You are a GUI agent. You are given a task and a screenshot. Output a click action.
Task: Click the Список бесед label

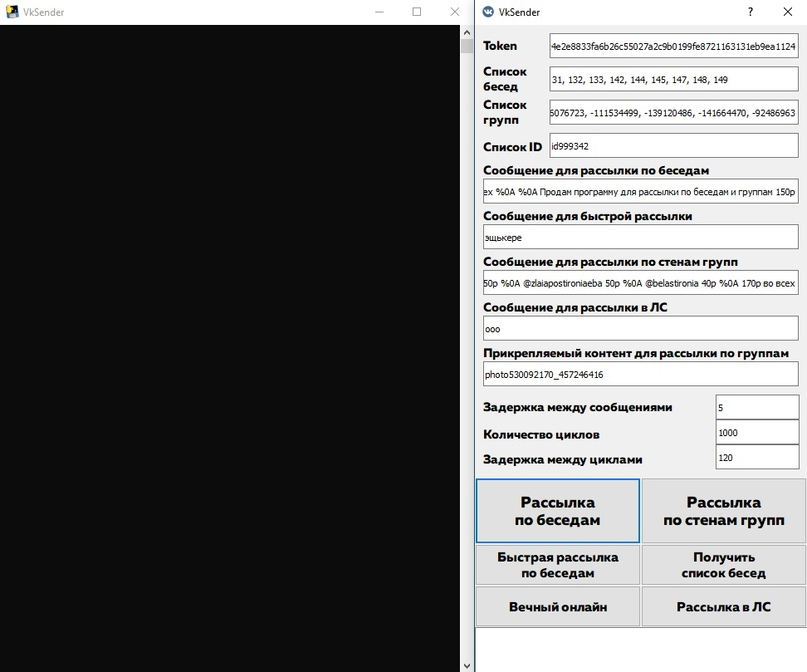[504, 79]
